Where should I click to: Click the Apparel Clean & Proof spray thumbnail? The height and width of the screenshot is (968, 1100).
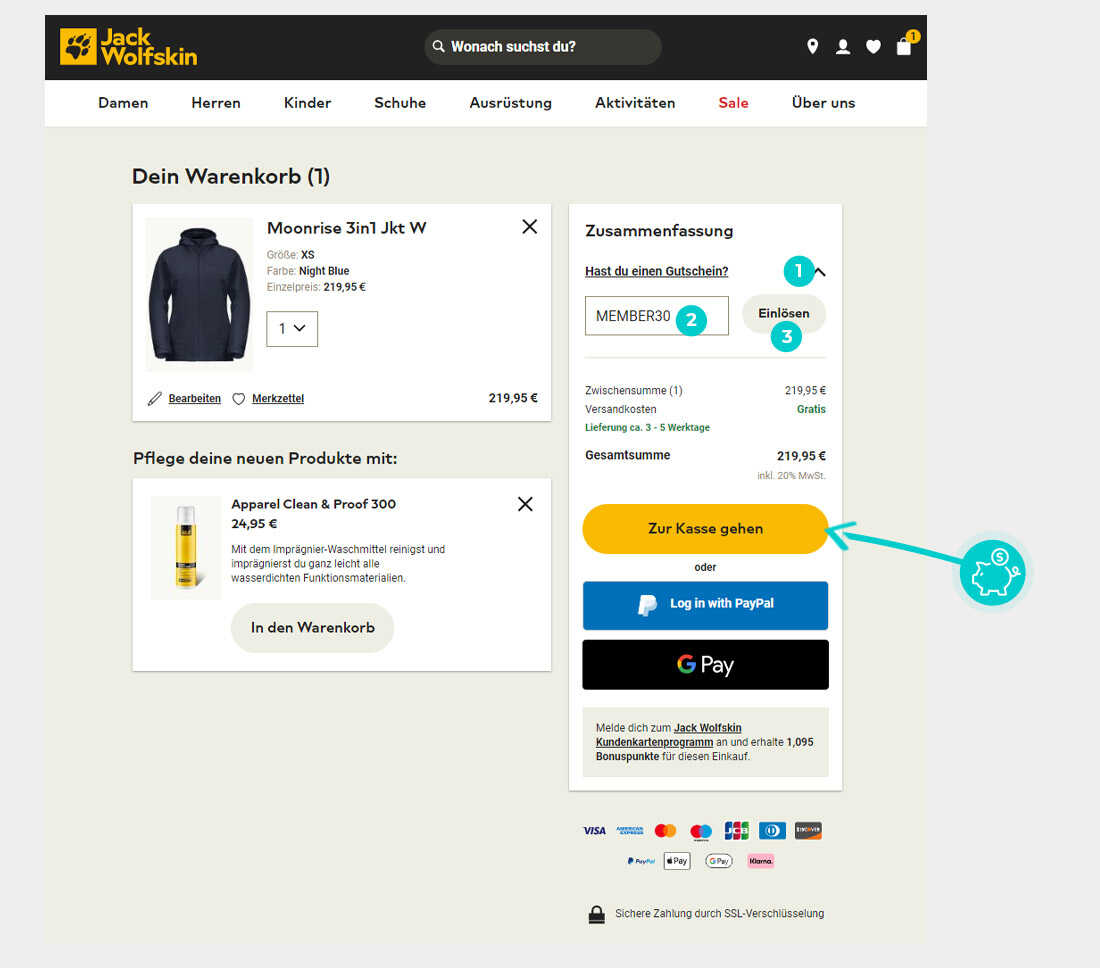tap(186, 548)
